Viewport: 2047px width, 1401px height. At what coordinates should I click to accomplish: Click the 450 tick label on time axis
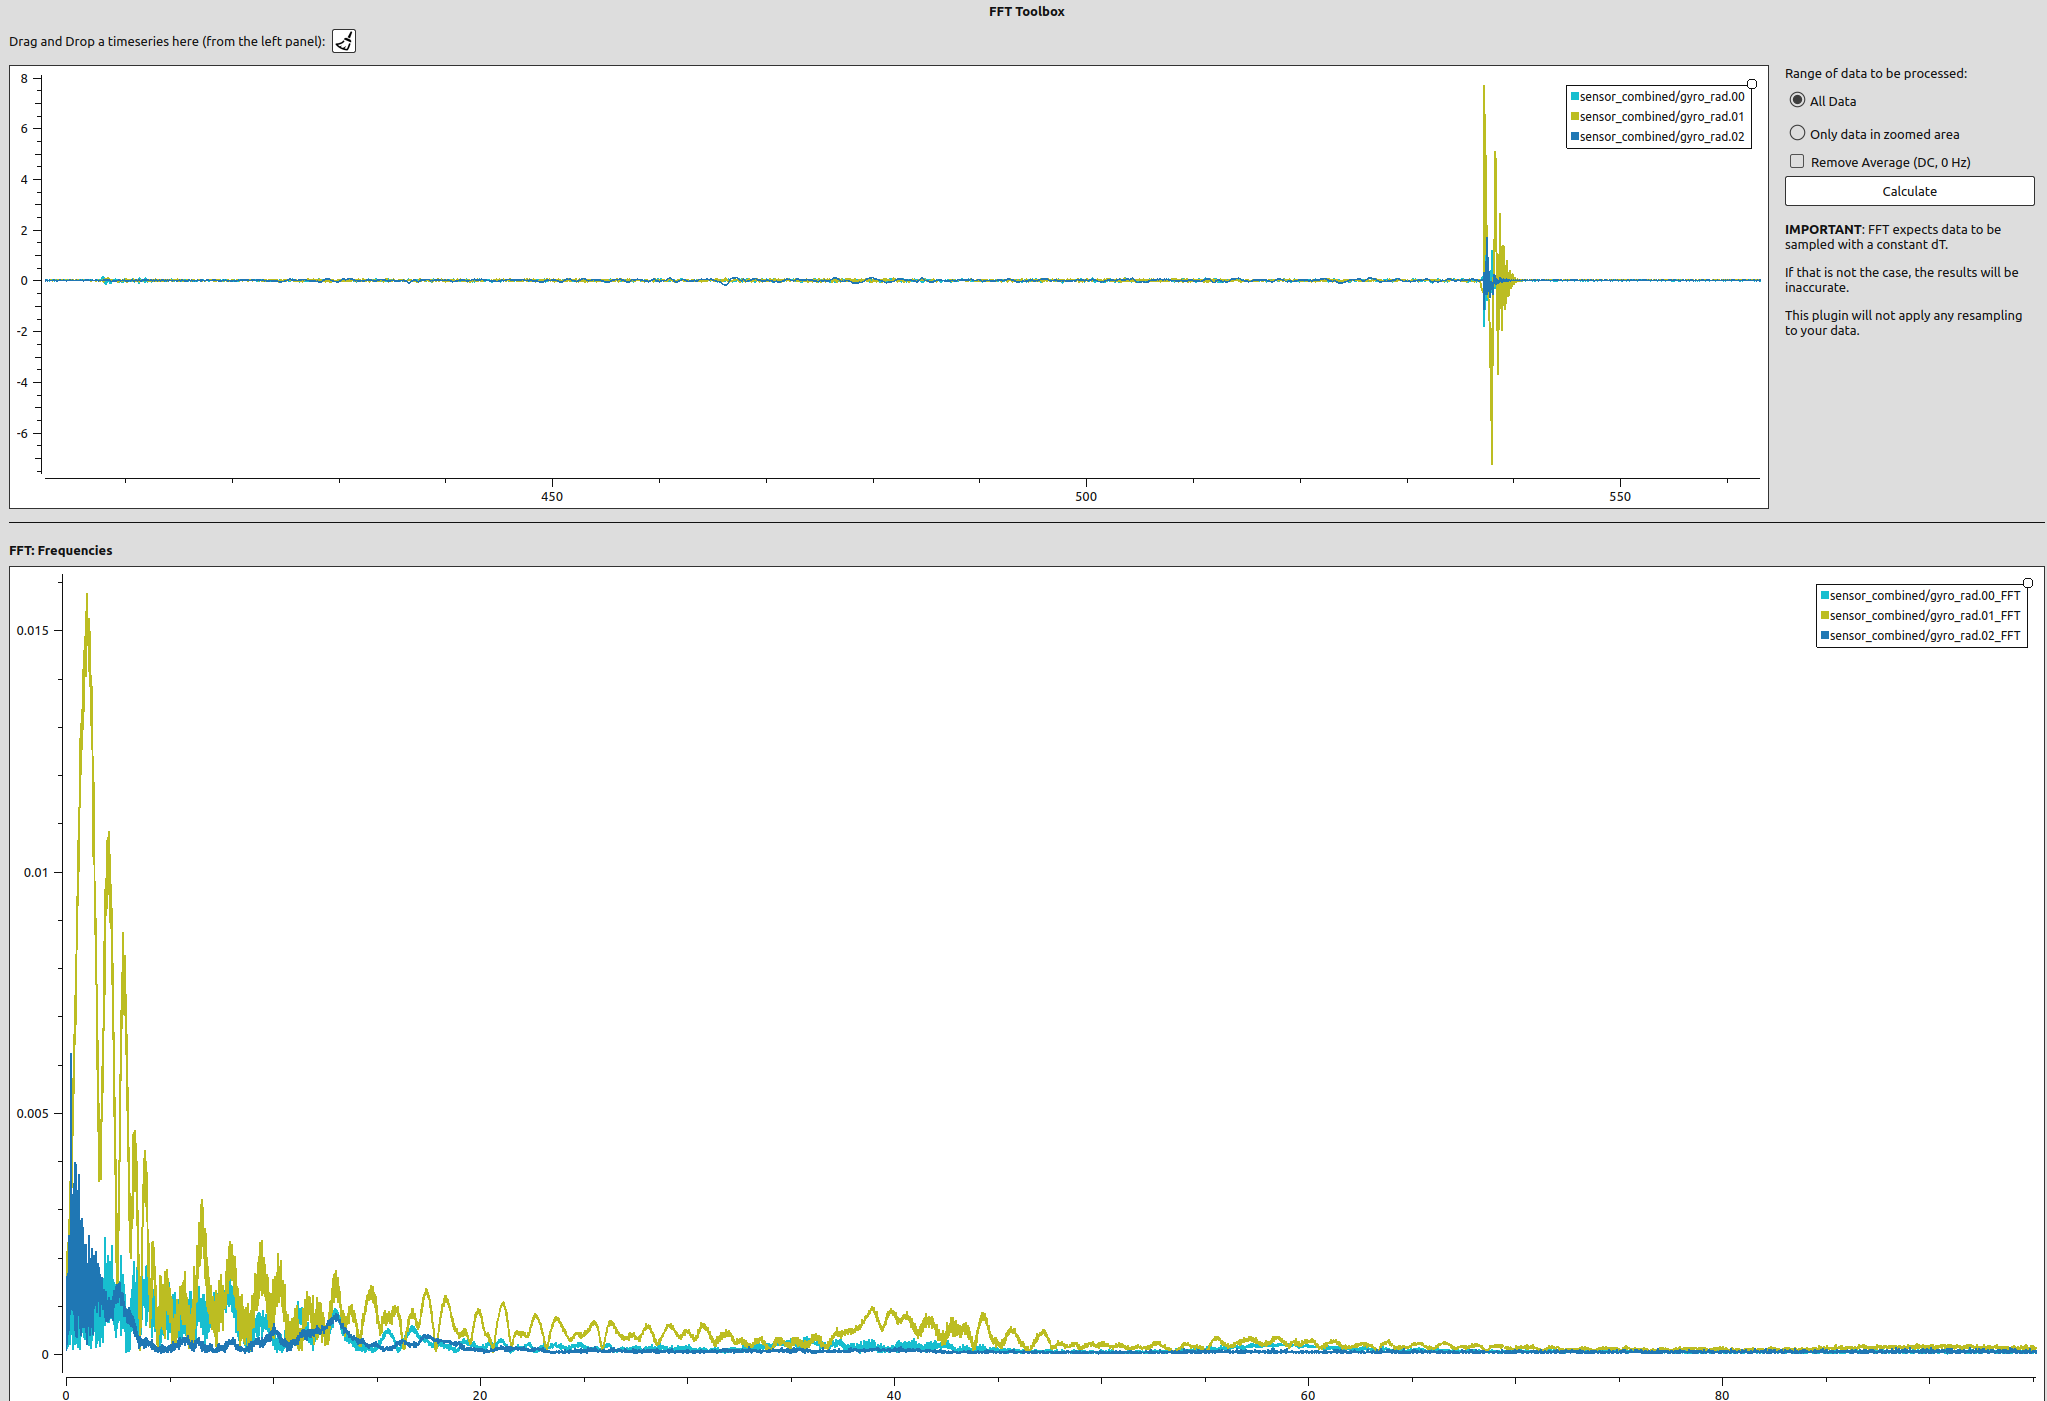coord(552,496)
